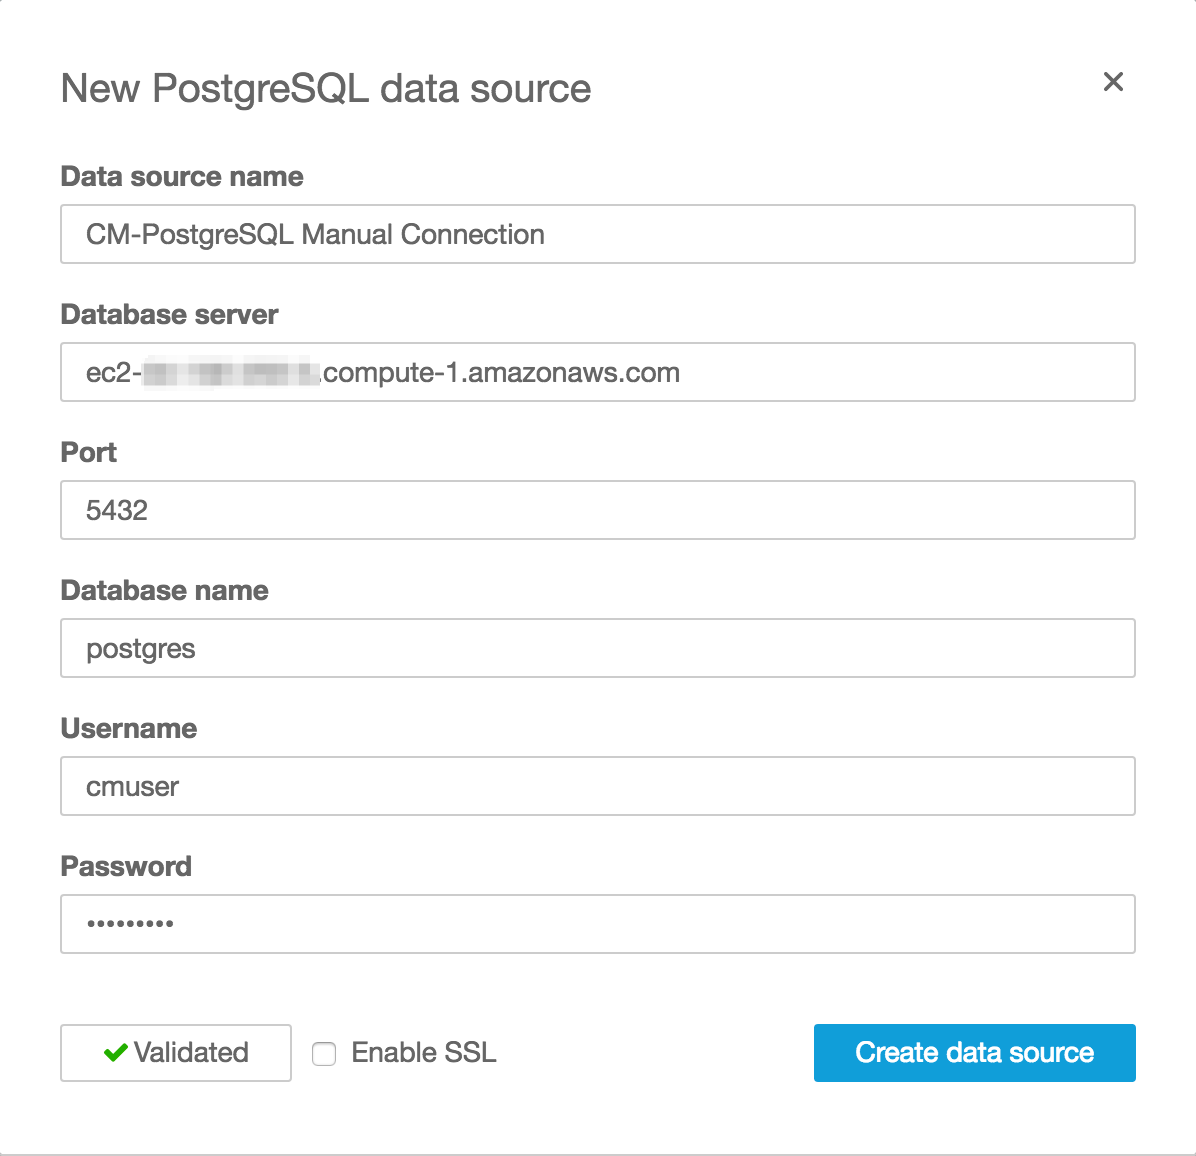Click the Enable SSL label text
Viewport: 1196px width, 1156px height.
click(x=423, y=1052)
